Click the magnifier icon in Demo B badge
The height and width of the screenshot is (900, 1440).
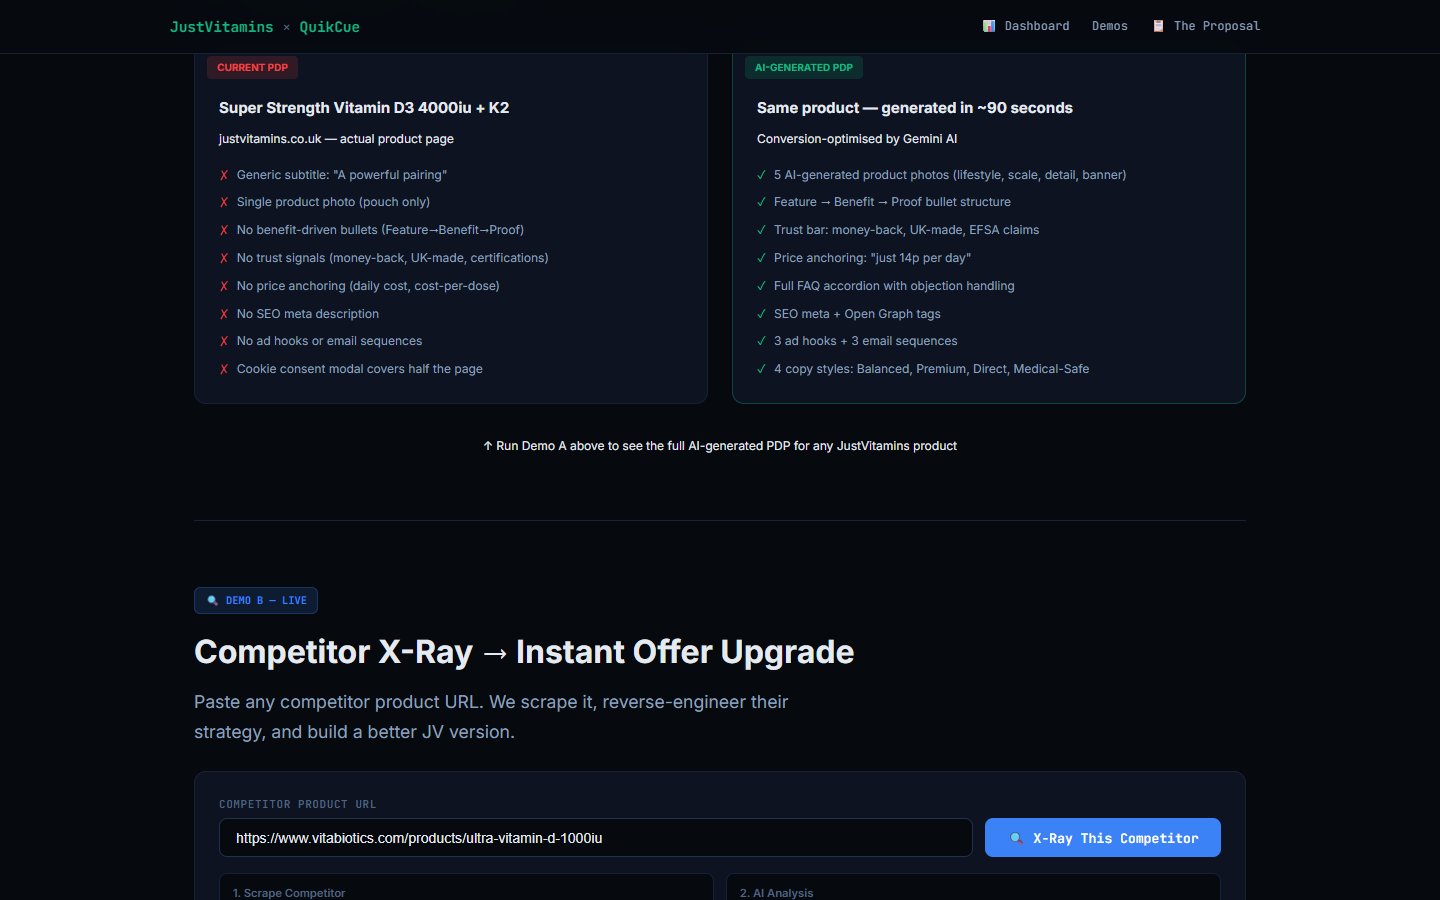pos(212,601)
